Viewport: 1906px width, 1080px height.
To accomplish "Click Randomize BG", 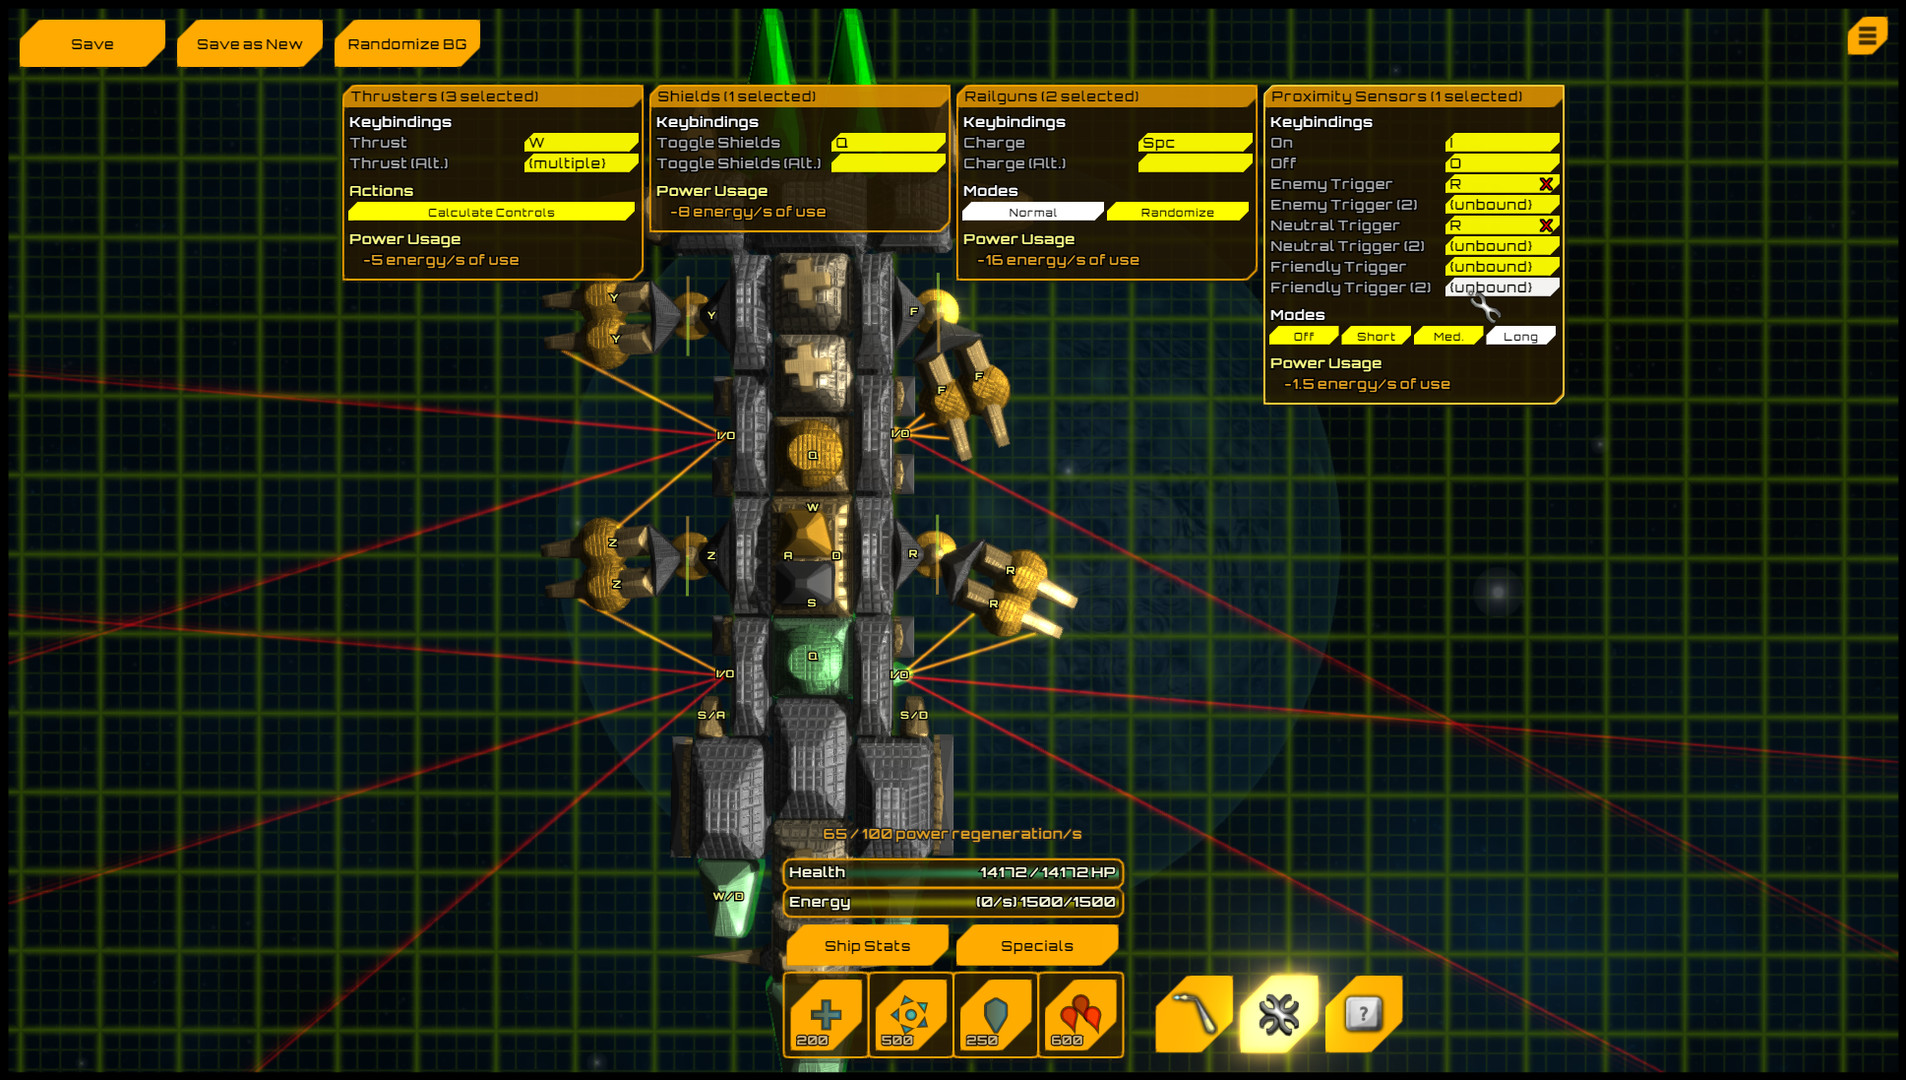I will [x=406, y=43].
